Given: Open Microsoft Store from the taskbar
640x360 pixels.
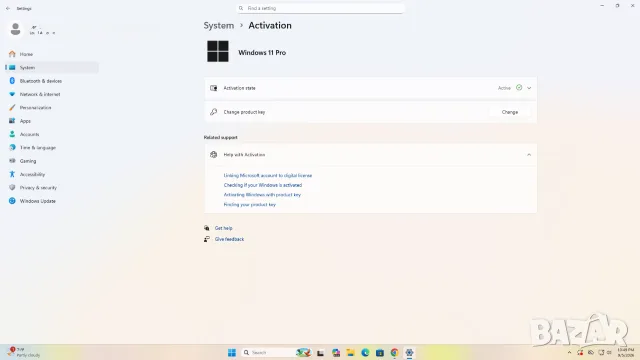Looking at the screenshot, I should coord(380,353).
